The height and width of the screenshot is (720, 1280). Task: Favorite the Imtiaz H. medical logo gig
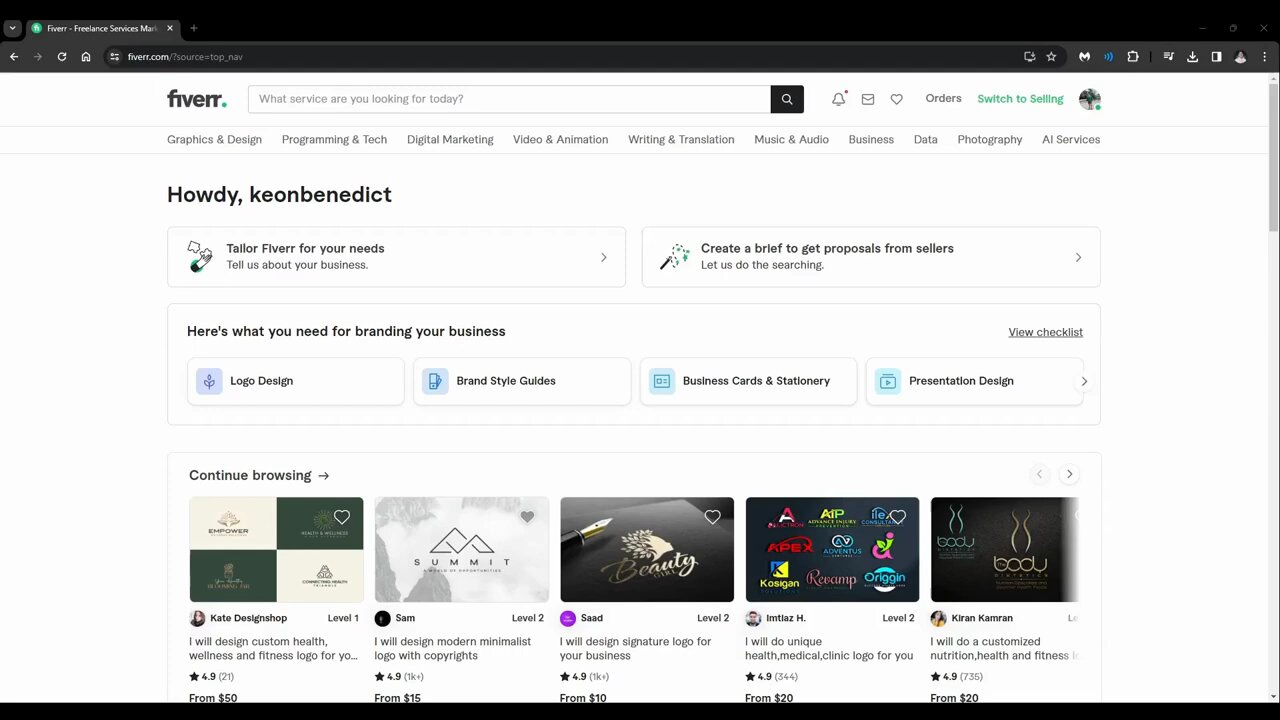[x=898, y=517]
